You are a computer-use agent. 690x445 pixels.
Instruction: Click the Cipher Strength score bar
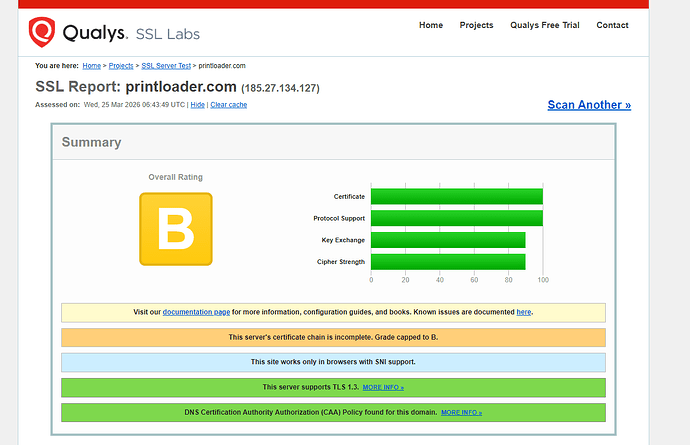pos(448,262)
